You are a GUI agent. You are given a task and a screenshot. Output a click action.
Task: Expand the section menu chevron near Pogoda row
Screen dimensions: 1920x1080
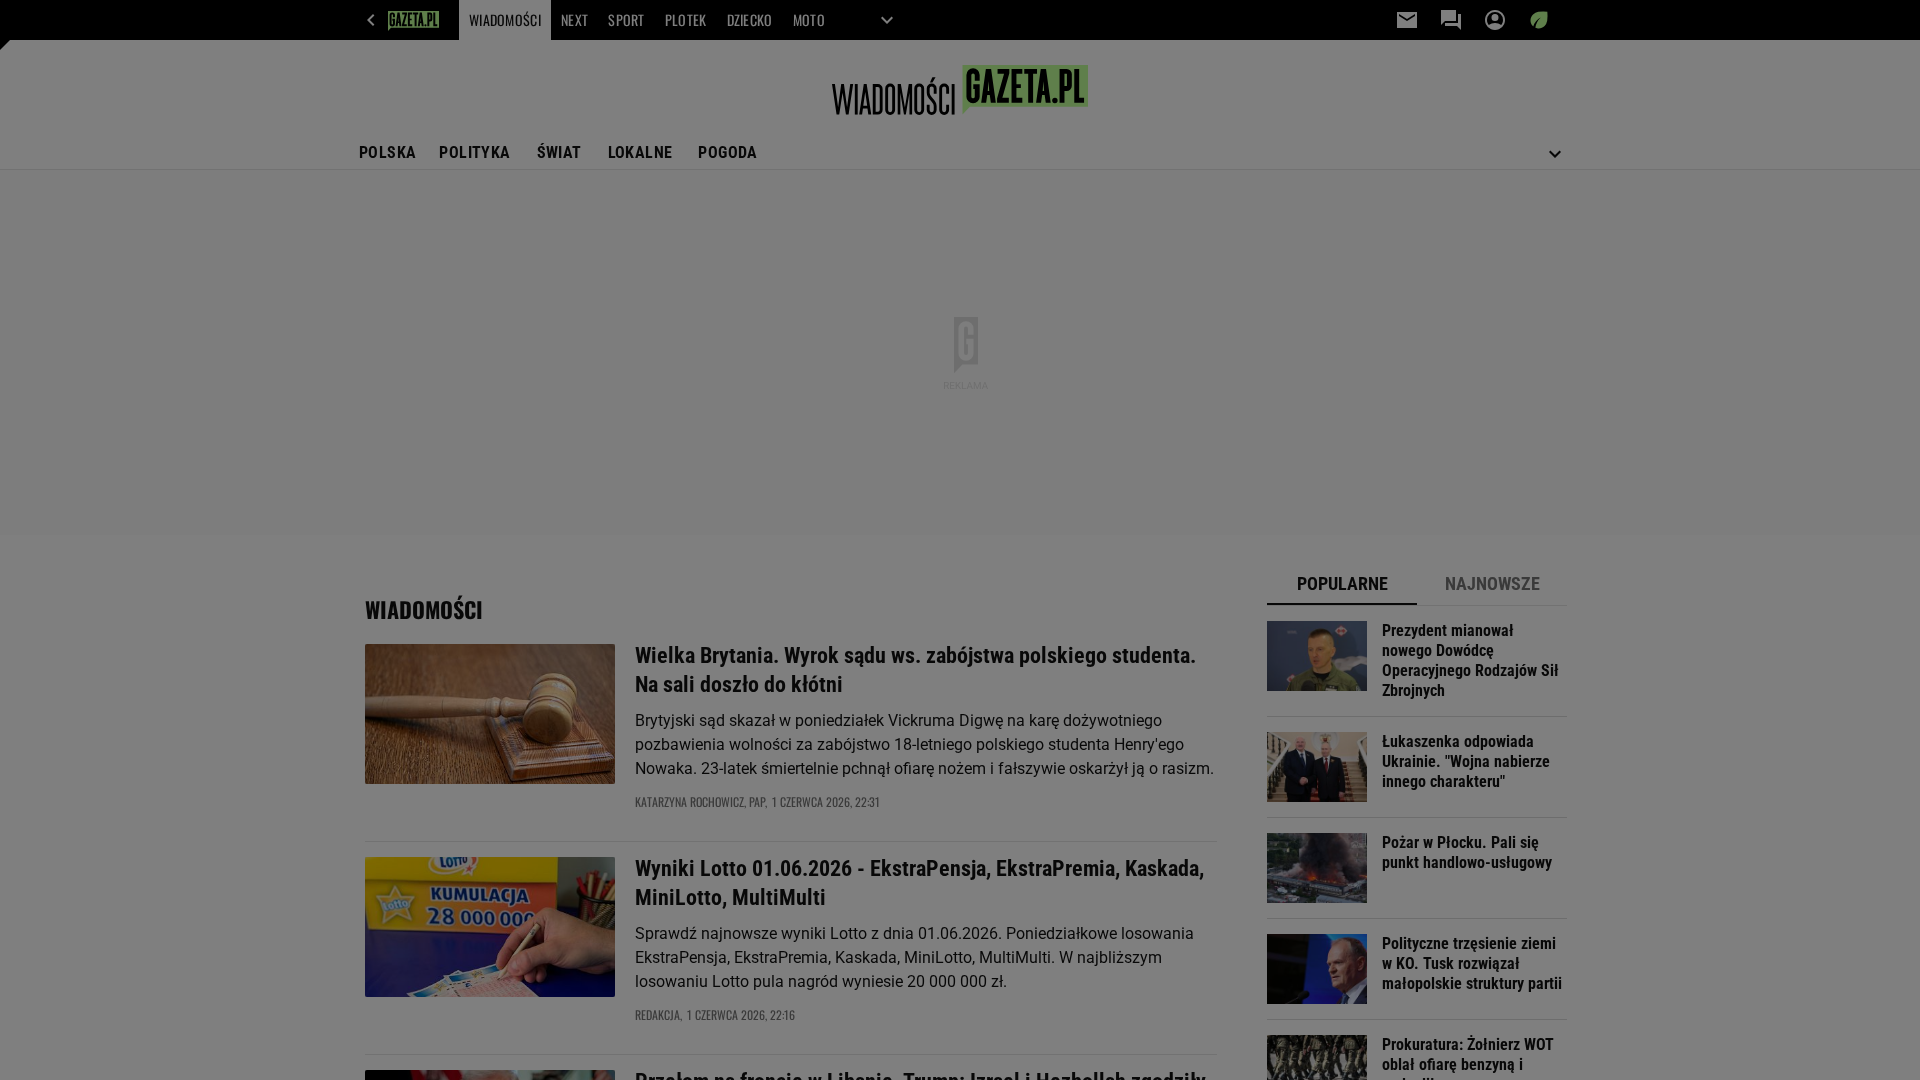(1555, 154)
